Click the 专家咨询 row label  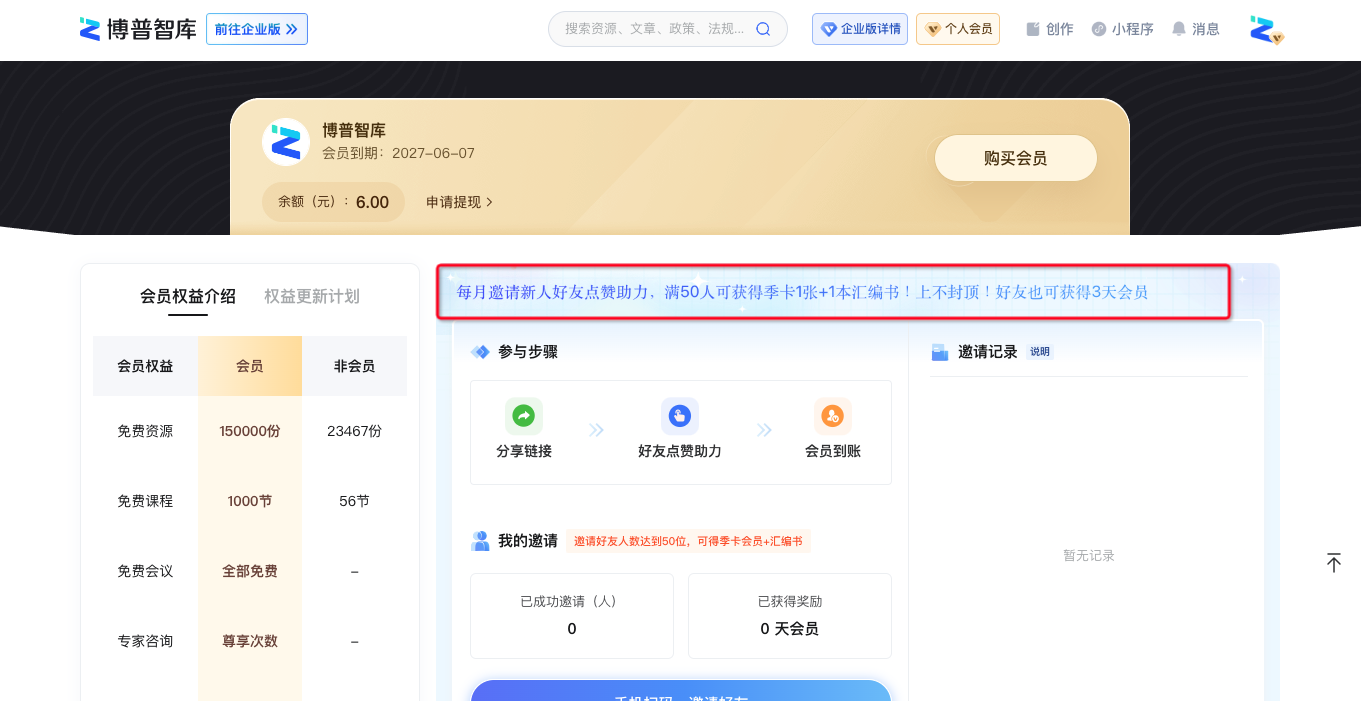coord(145,641)
